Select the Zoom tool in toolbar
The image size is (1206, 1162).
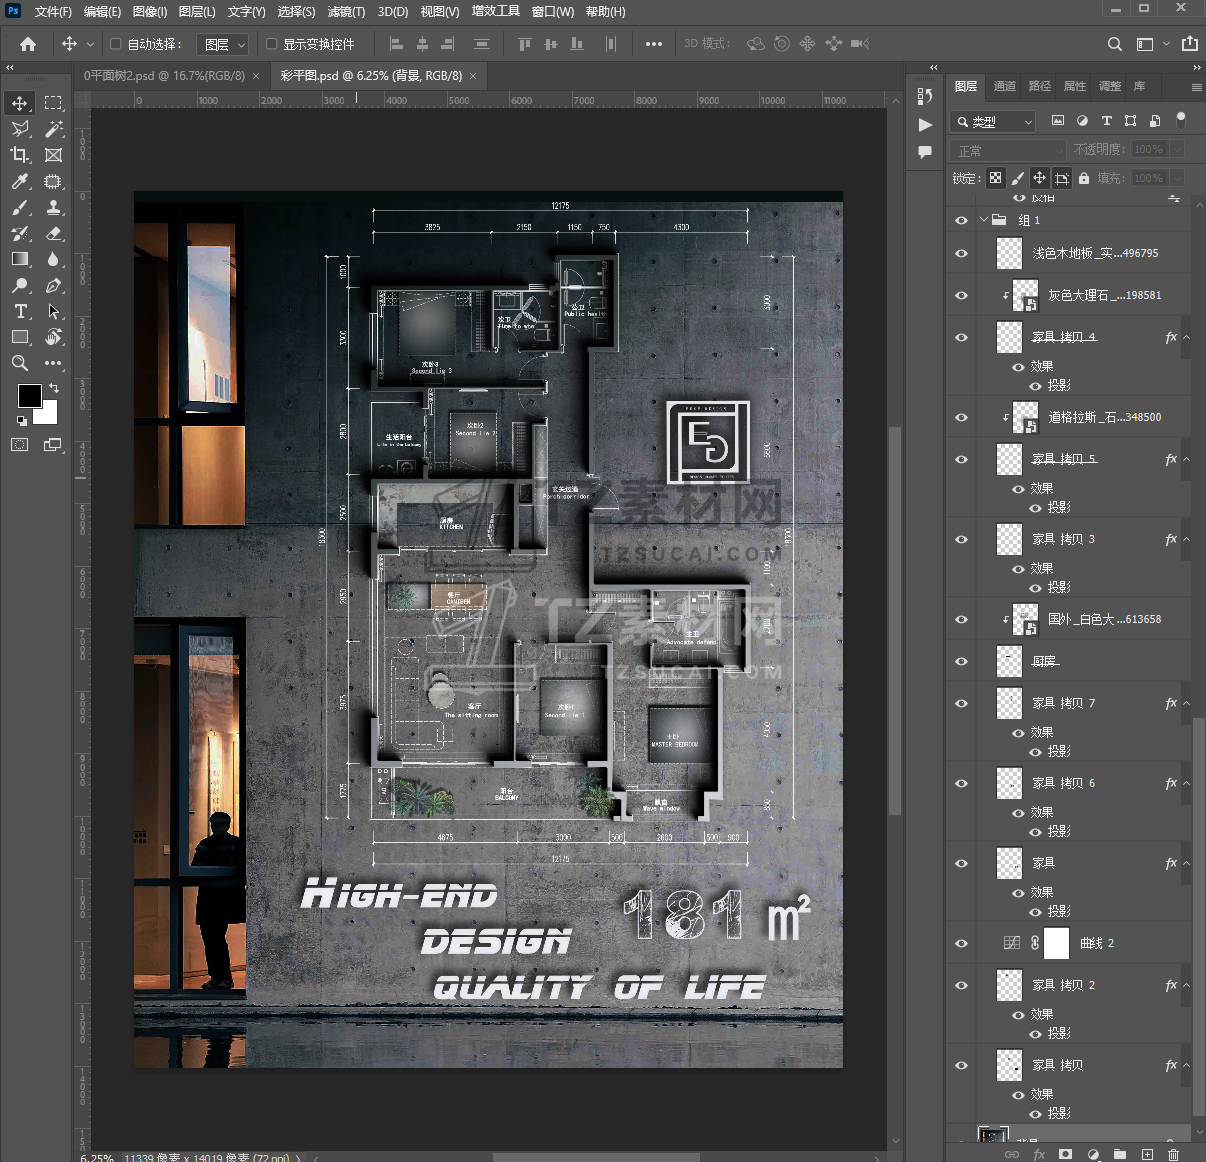tap(20, 363)
